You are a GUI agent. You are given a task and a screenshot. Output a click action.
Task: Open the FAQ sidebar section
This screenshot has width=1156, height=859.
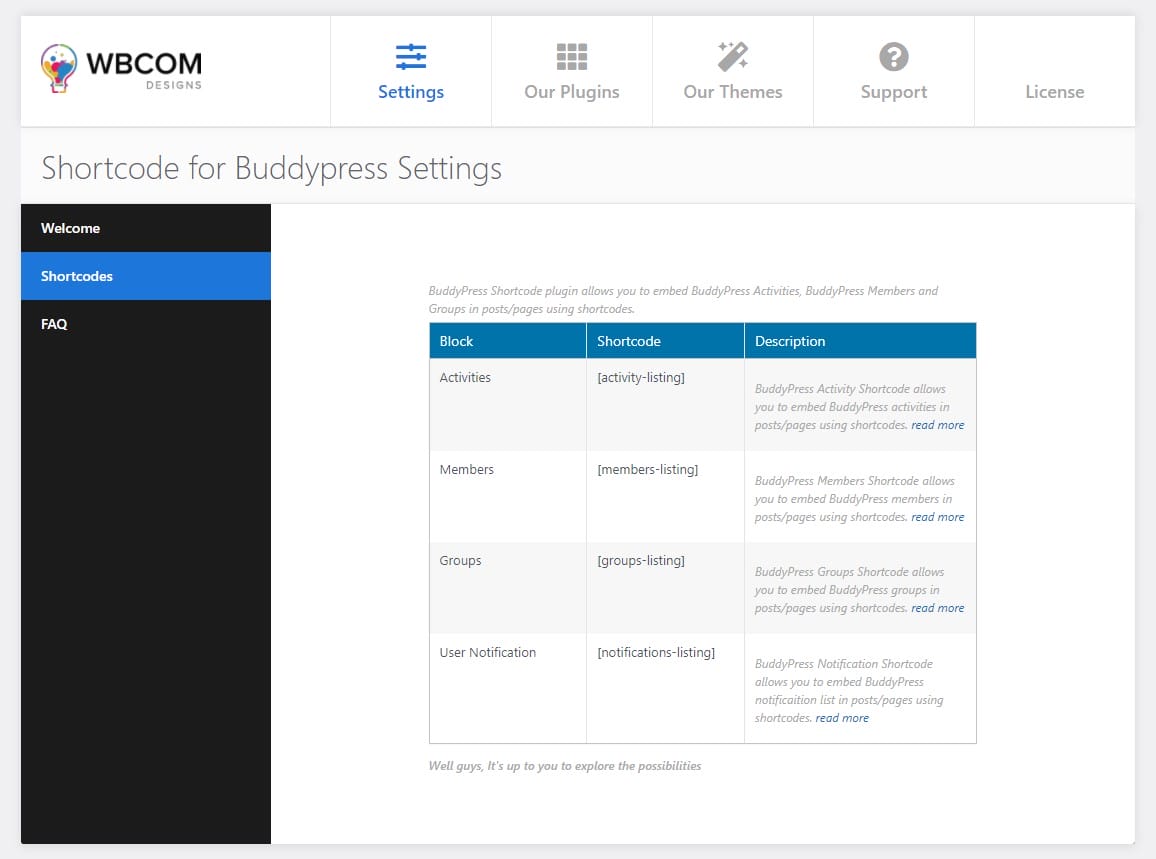[54, 324]
